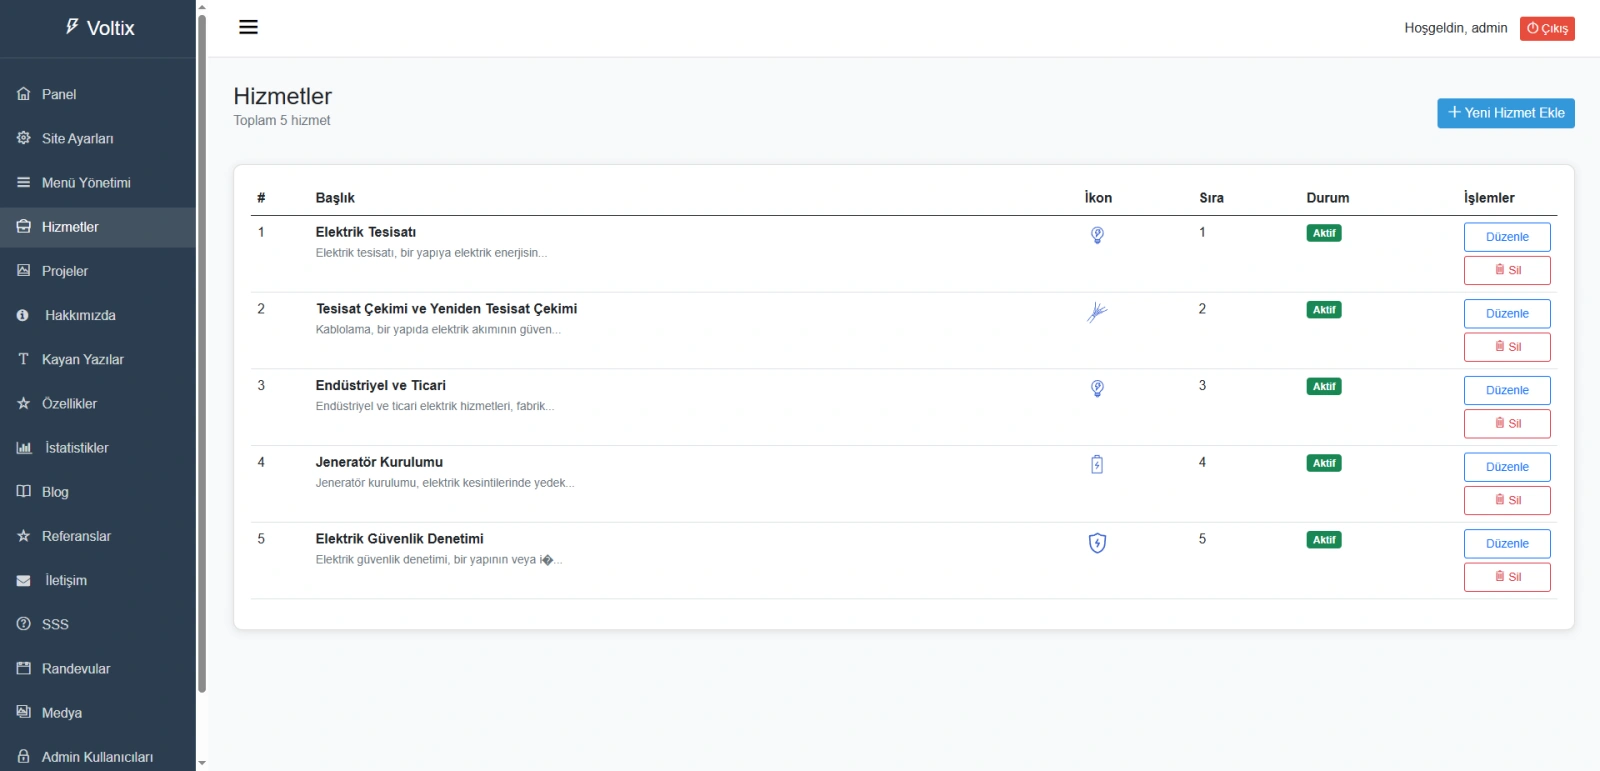
Task: Click the gear icon beside Site Ayarları
Action: pos(24,138)
